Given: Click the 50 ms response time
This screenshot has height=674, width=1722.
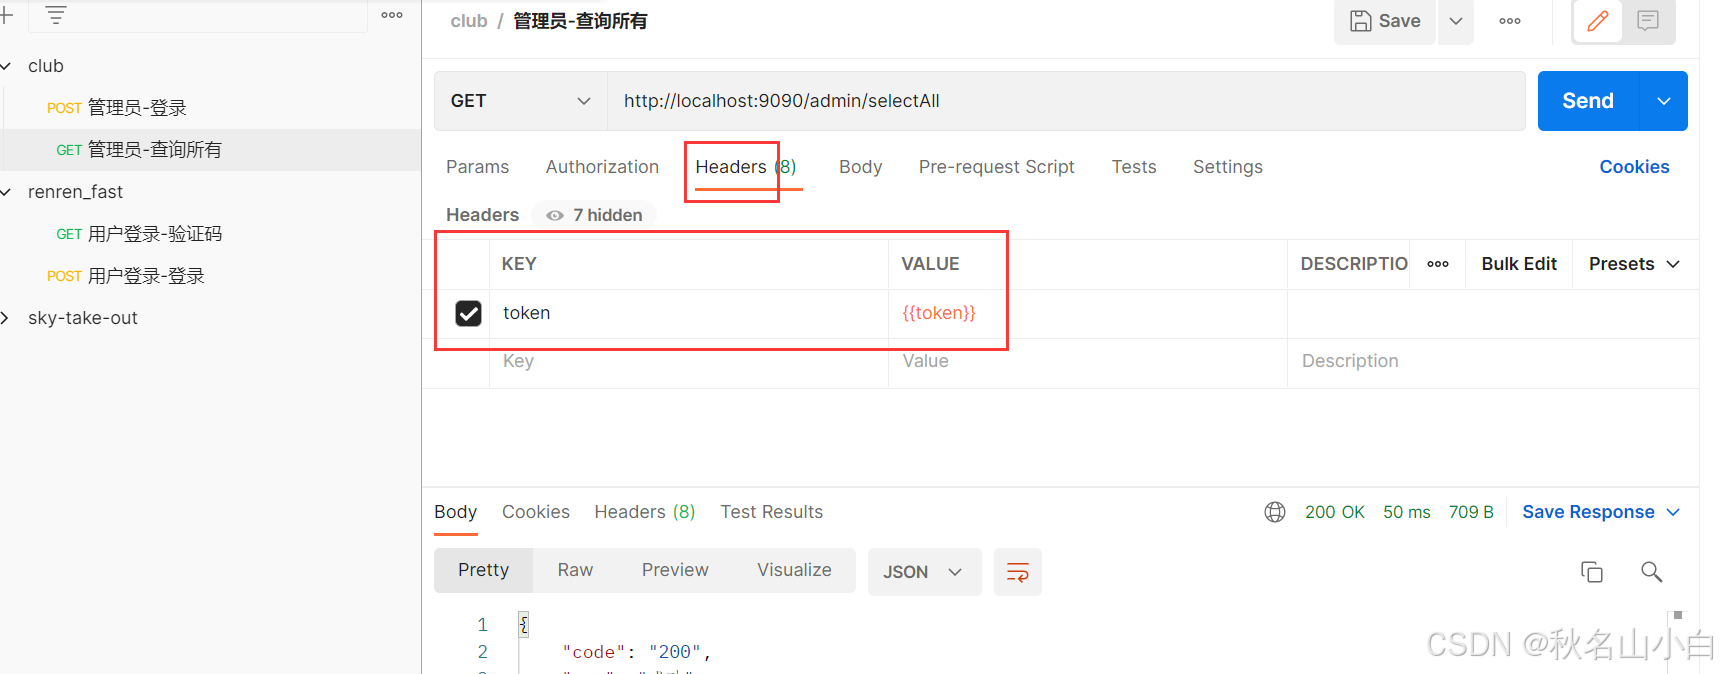Looking at the screenshot, I should pos(1407,512).
